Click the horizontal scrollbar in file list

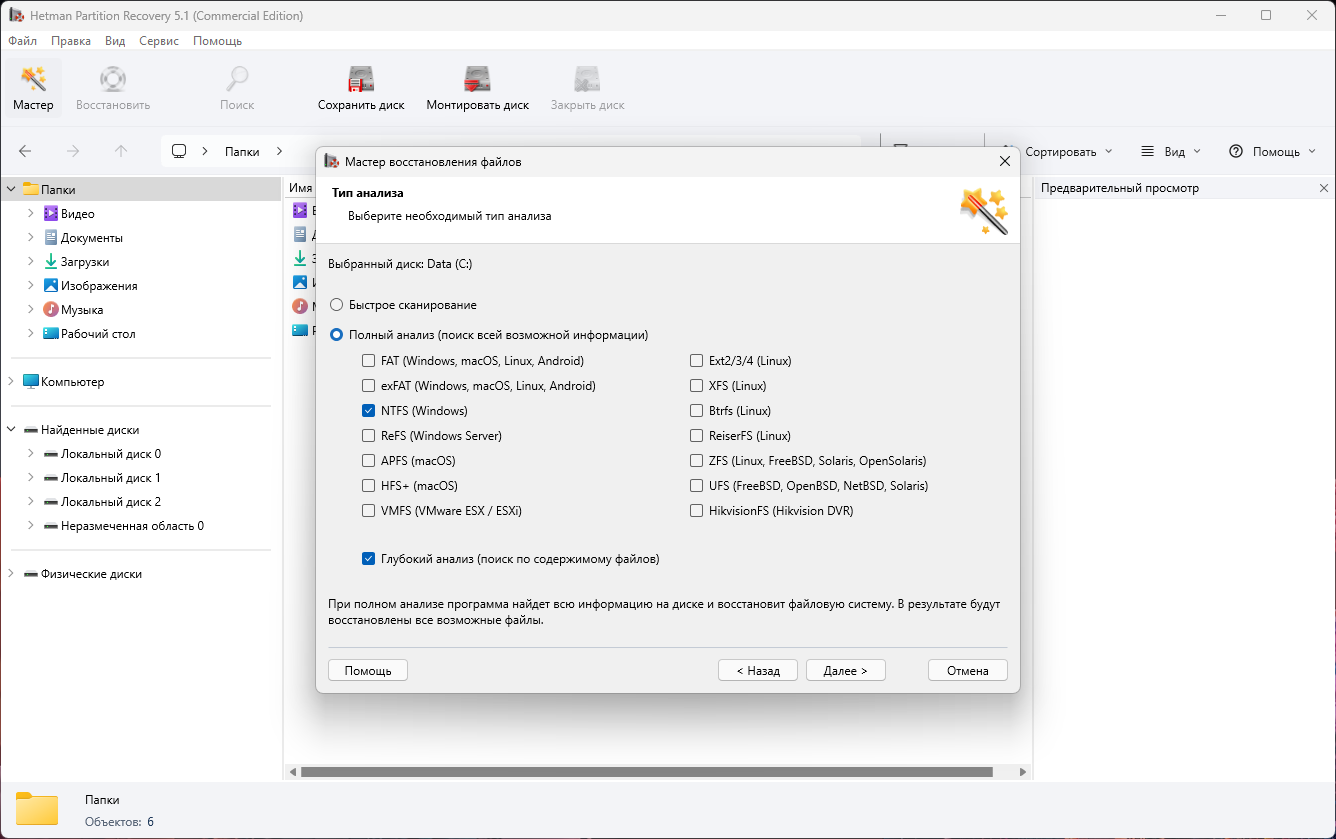(x=646, y=772)
